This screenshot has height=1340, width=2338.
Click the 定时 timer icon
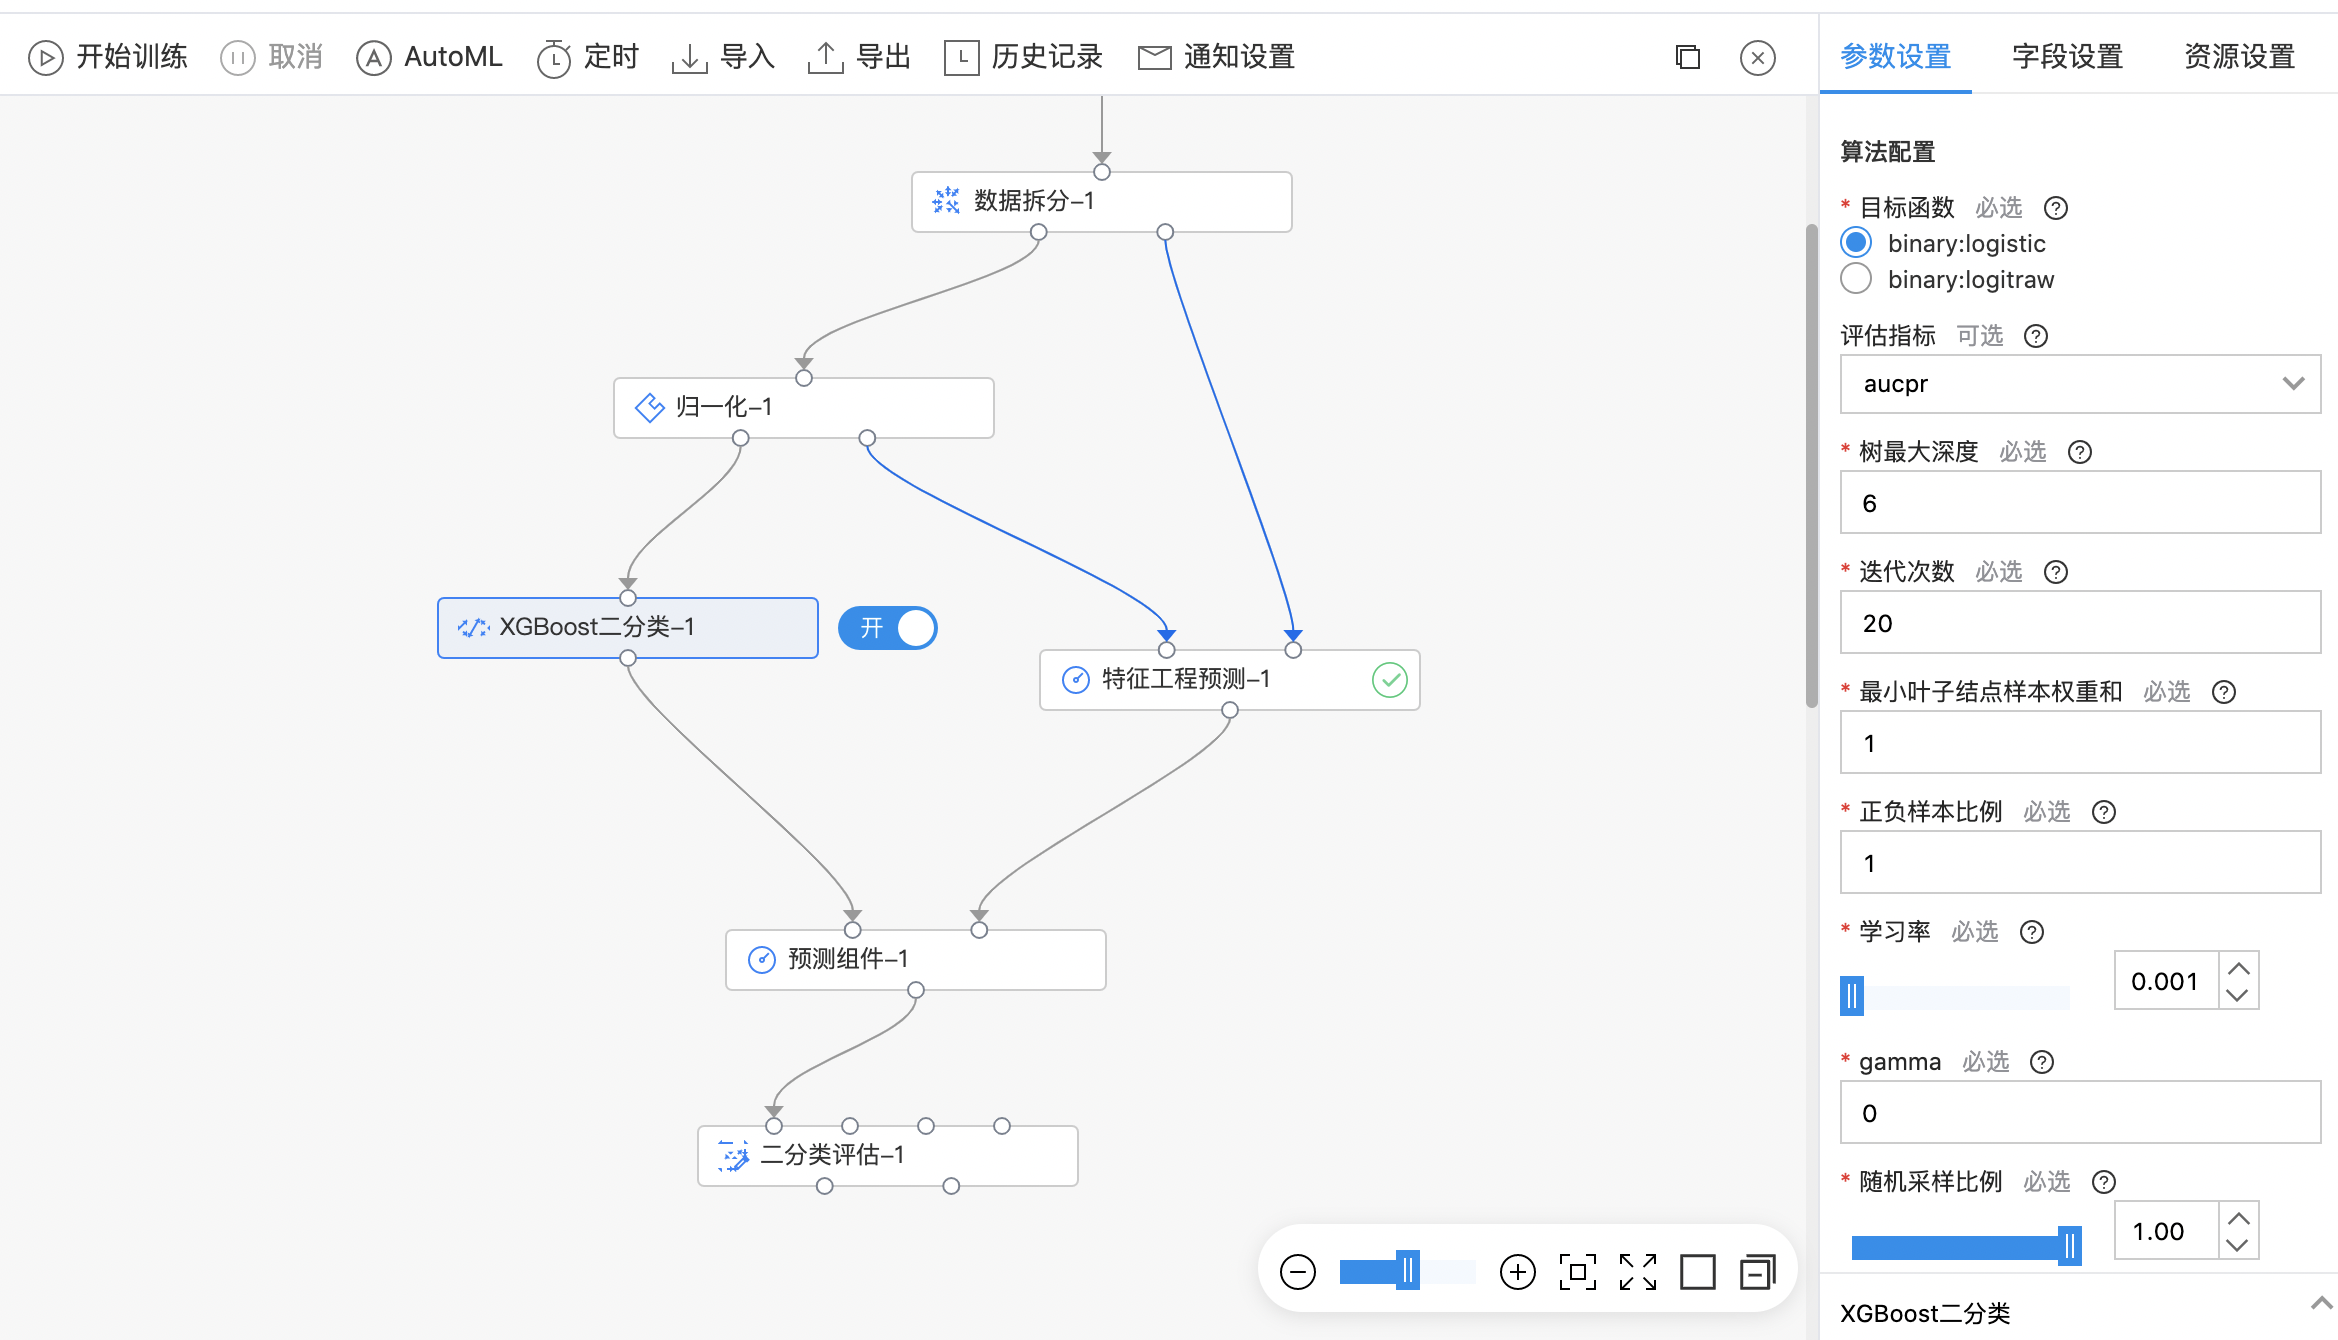pyautogui.click(x=553, y=58)
